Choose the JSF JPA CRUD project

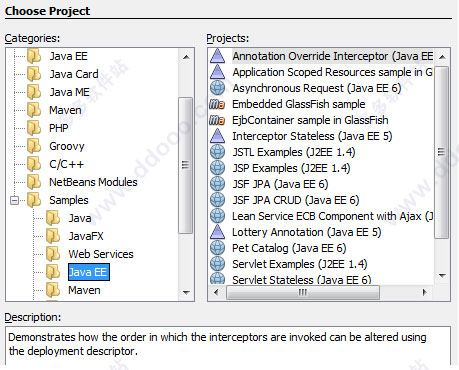(x=296, y=200)
